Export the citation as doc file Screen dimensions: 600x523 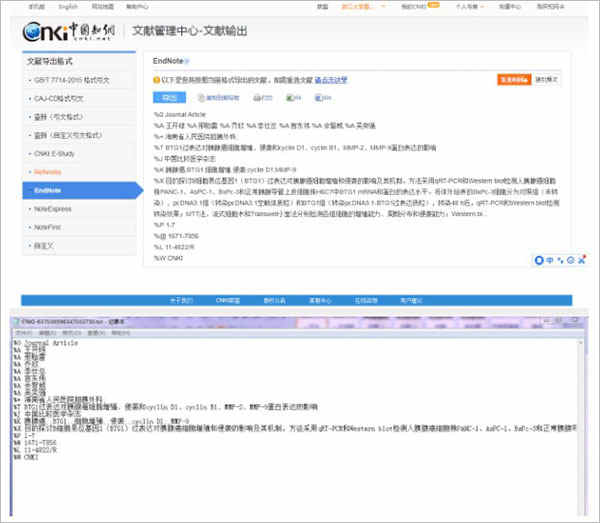pos(323,98)
